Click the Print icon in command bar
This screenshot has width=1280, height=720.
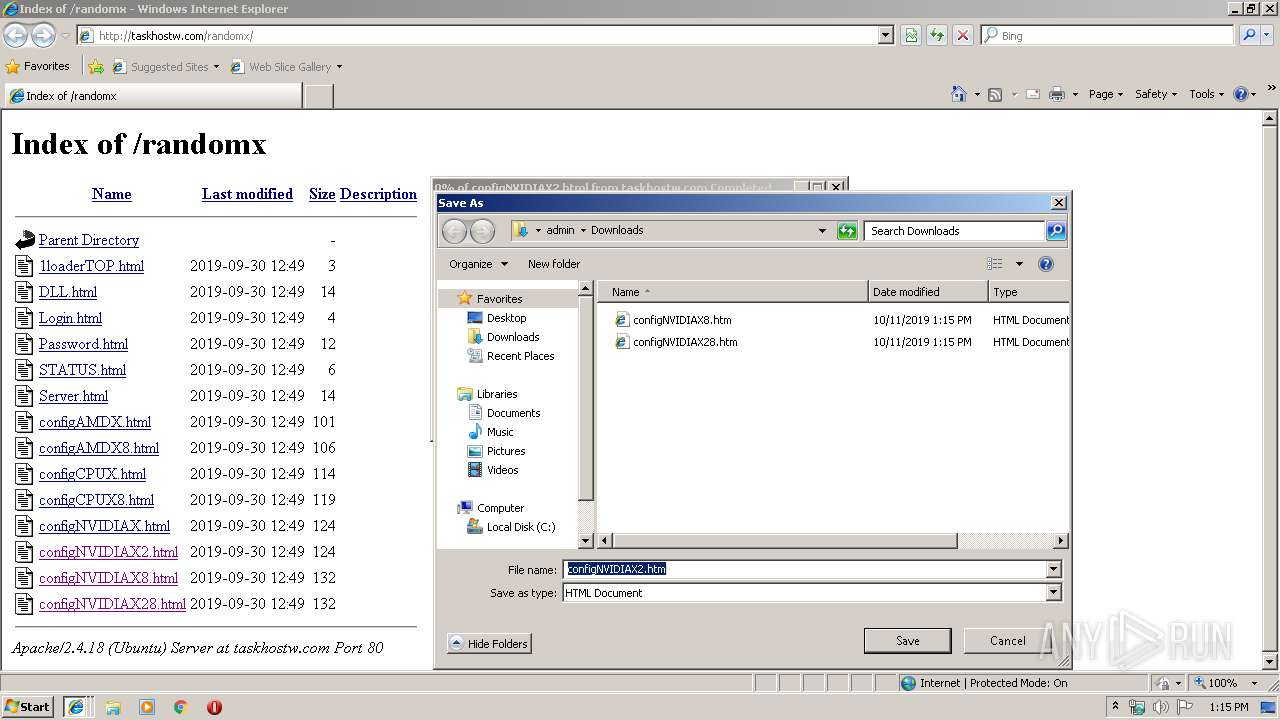coord(1057,94)
